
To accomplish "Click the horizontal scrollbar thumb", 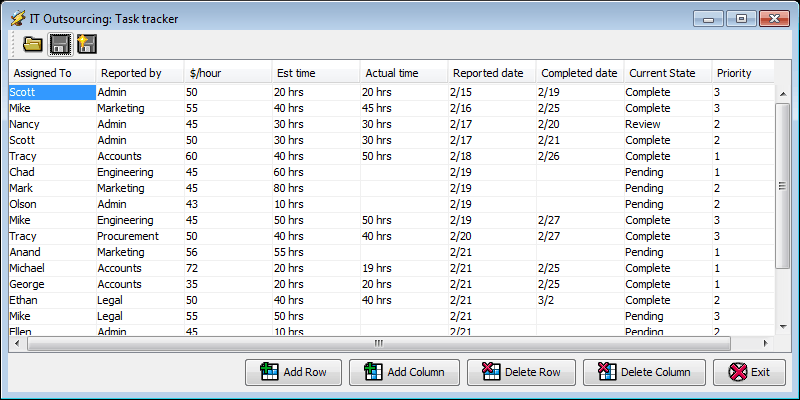I will 379,343.
